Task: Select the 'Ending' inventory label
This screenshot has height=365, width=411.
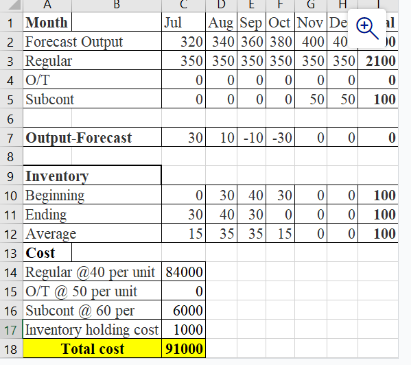Action: click(92, 214)
